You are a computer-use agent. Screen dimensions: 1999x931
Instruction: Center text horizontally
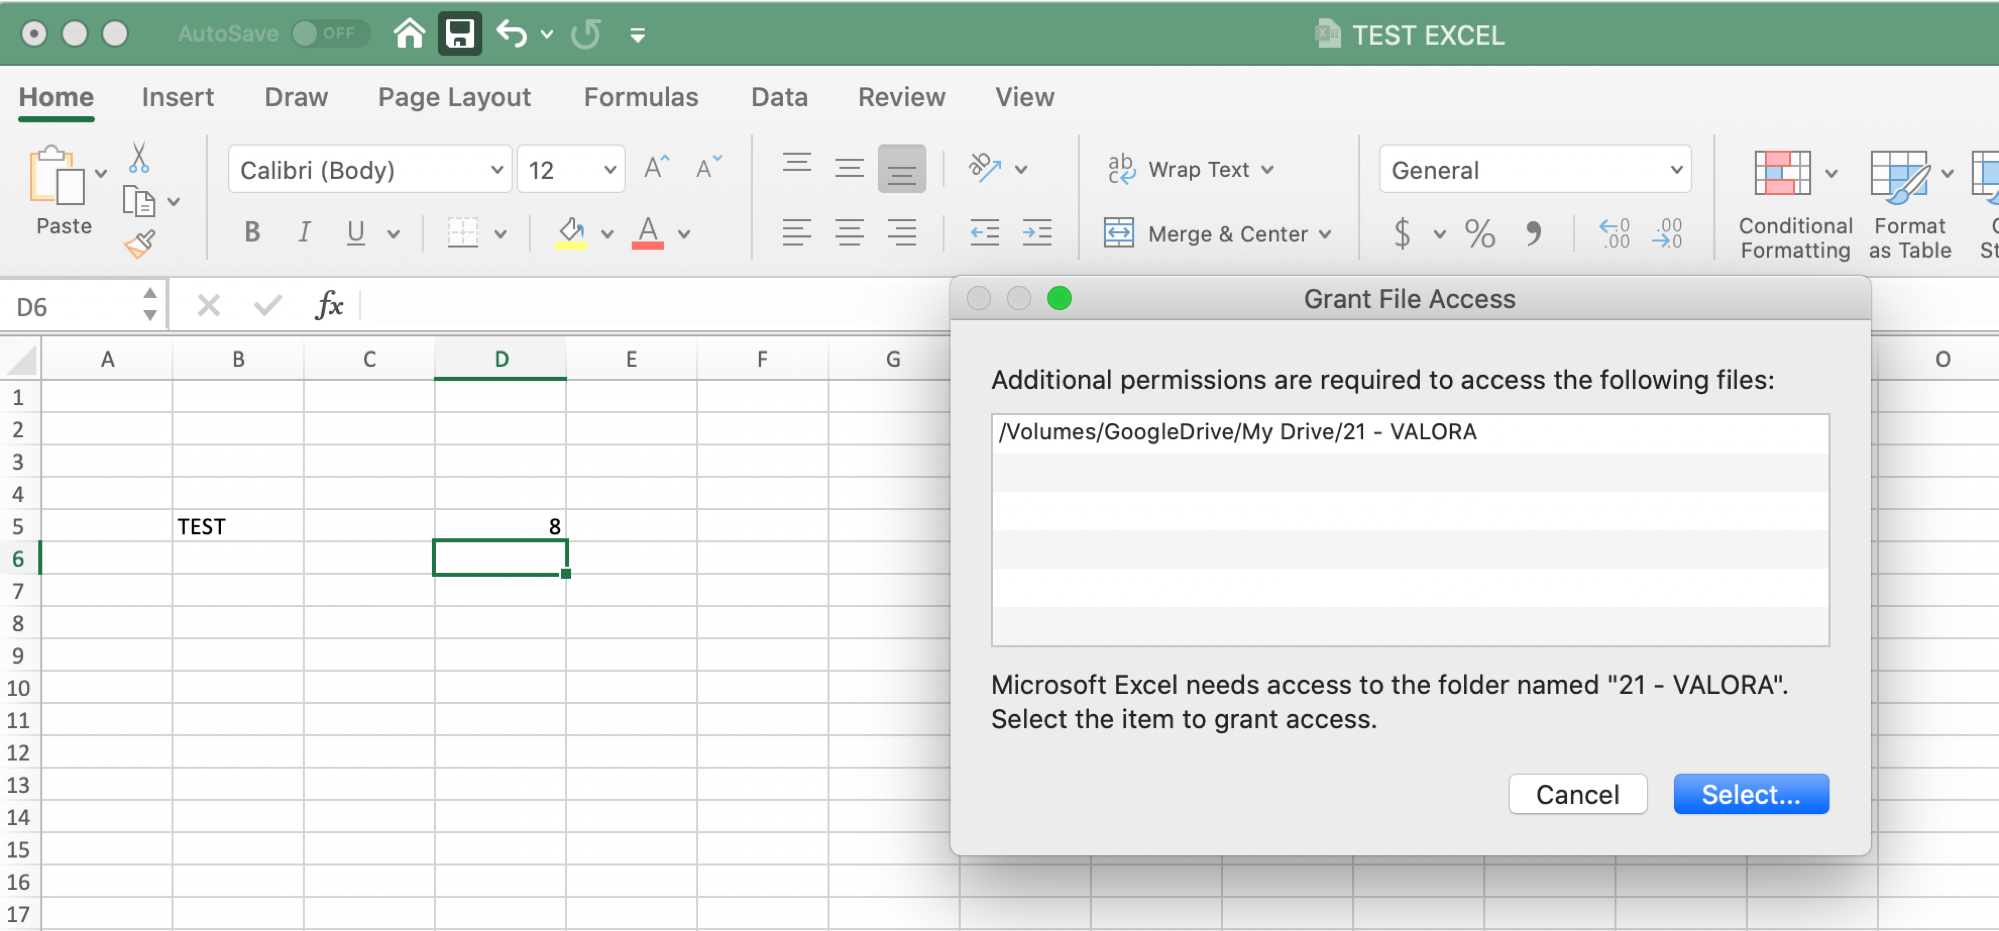(x=850, y=233)
